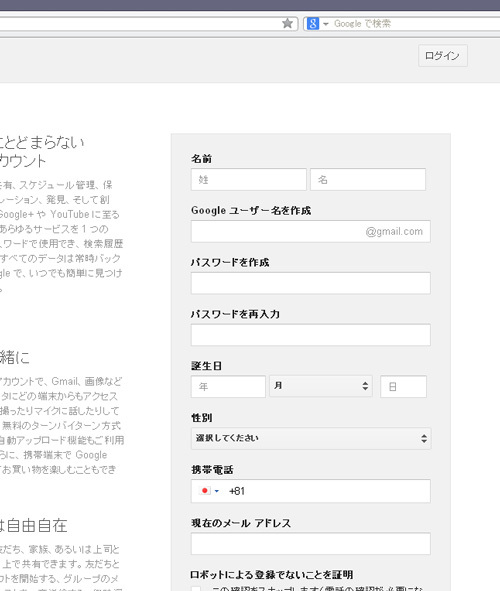
Task: Click the '誕生日' label
Action: (206, 366)
